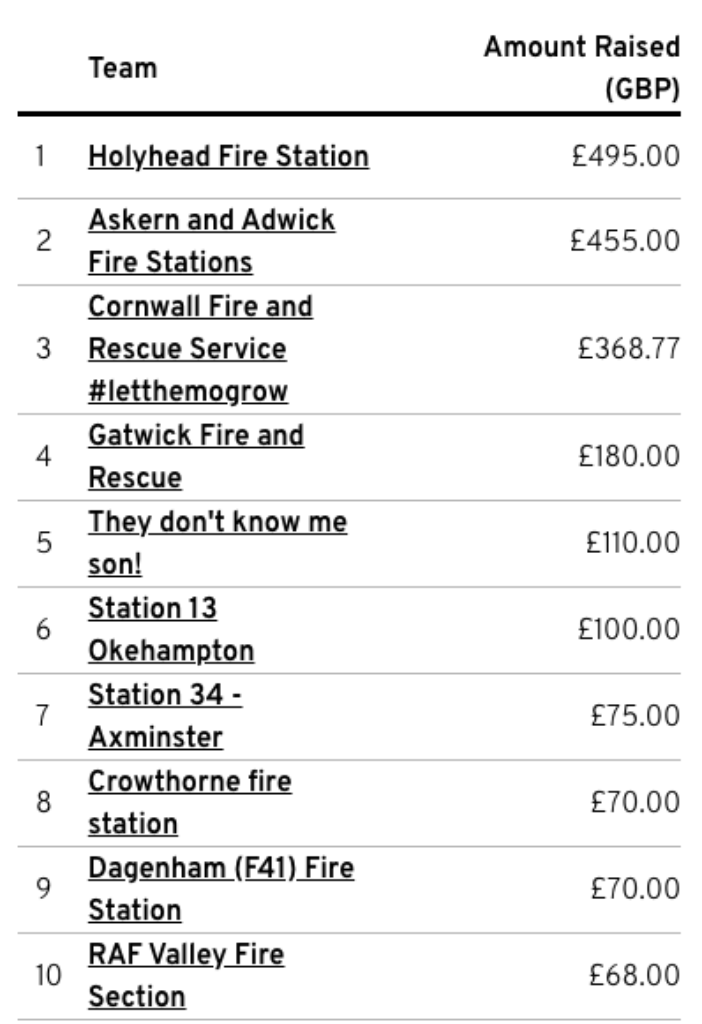
Task: Select the £180.00 amount cell
Action: pos(629,456)
